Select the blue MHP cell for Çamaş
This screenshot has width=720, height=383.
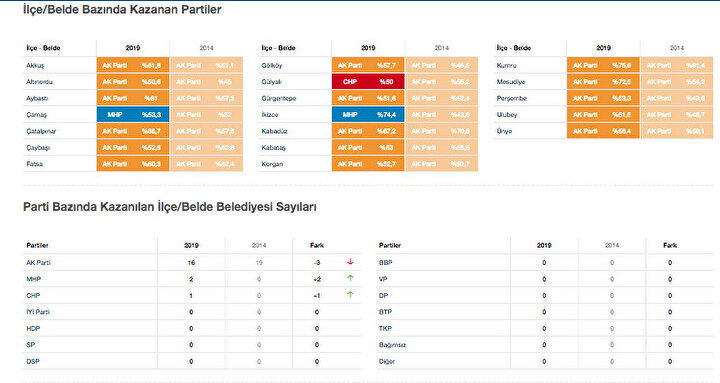(x=133, y=115)
